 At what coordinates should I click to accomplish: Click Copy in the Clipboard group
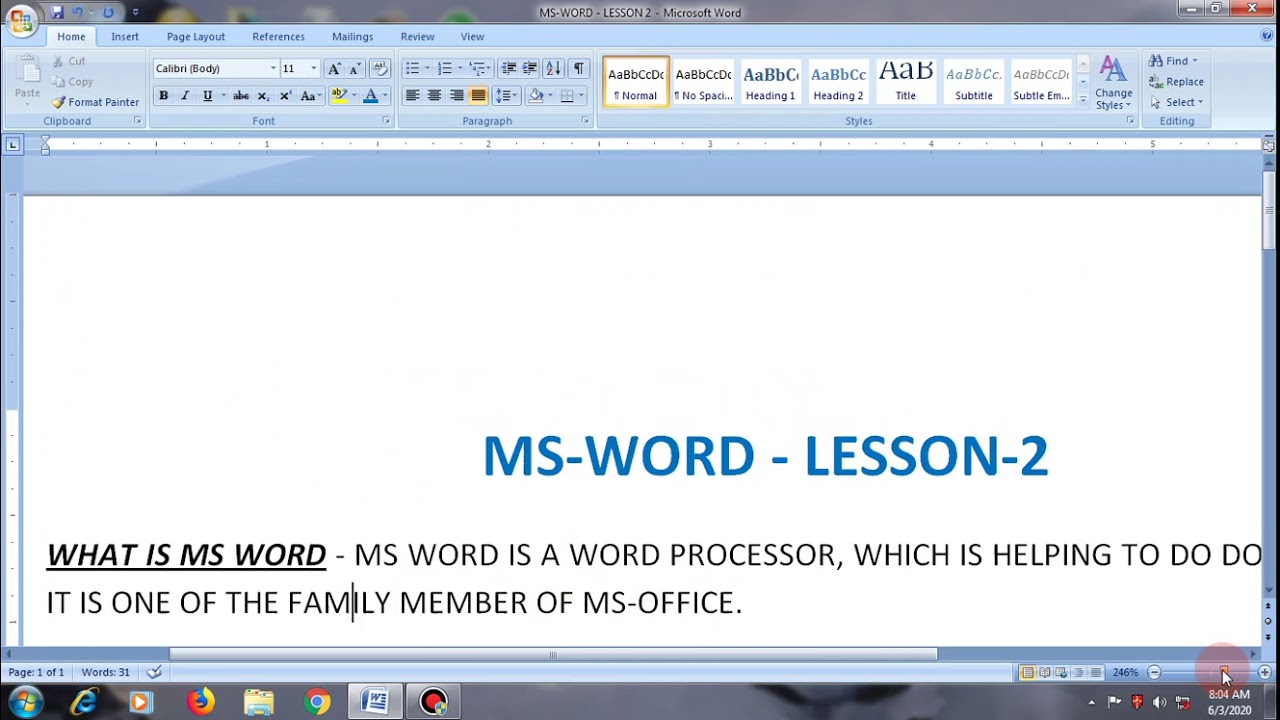pyautogui.click(x=72, y=82)
